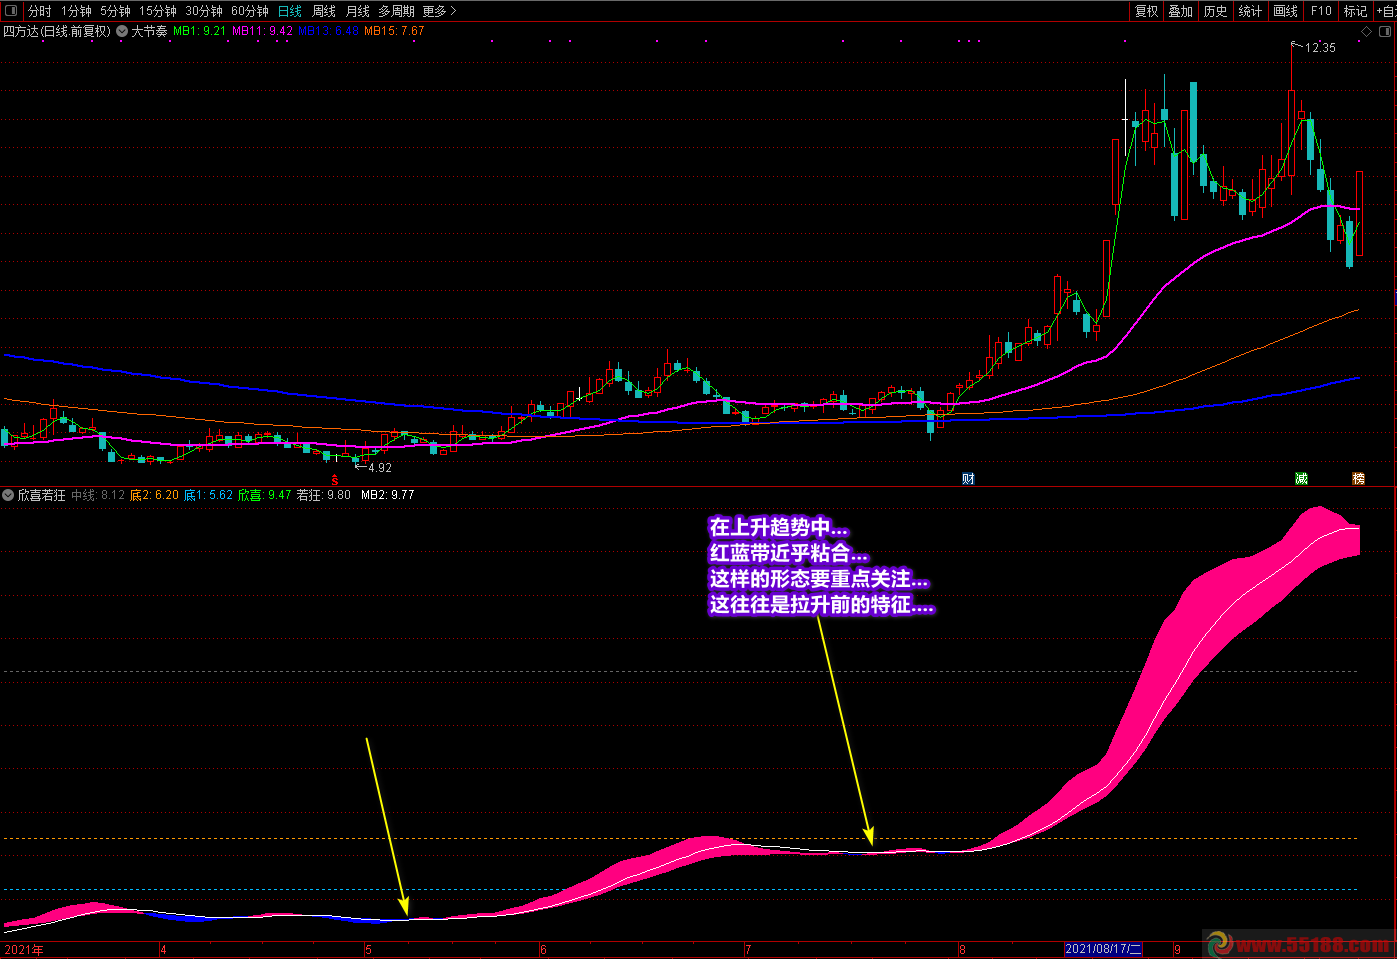Viewport: 1397px width, 959px height.
Task: Open the 叠加 overlay tool
Action: pos(1181,11)
